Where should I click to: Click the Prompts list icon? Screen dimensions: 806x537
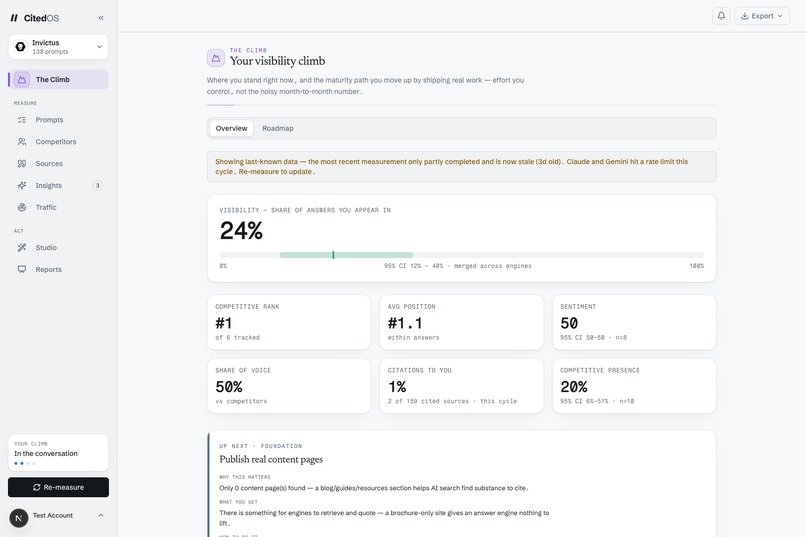[22, 120]
